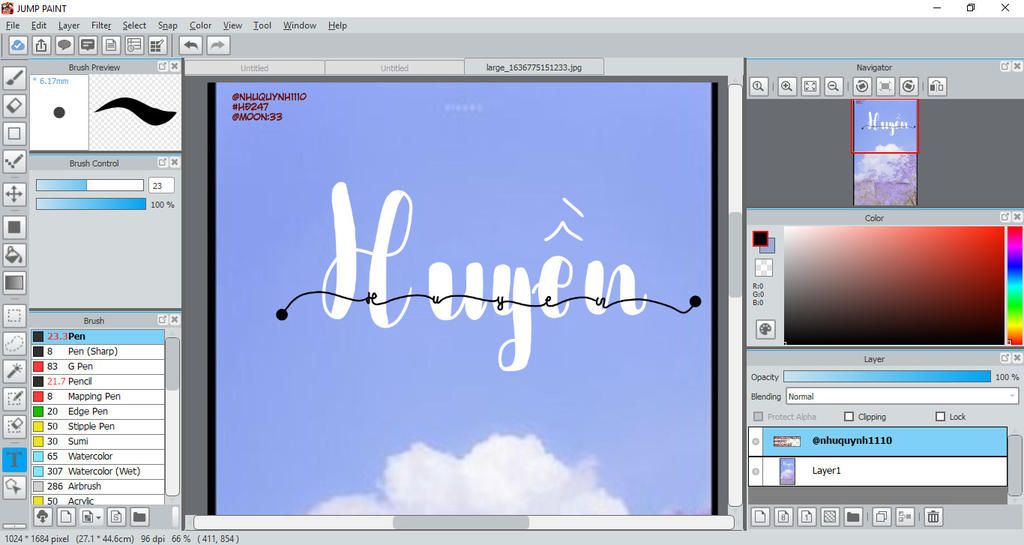Click the Navigator canvas thumbnail
Screen dimensions: 1024x545
[x=885, y=152]
